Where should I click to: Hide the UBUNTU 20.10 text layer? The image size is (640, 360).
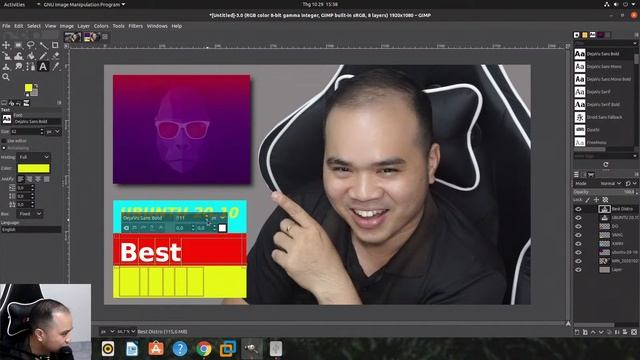click(x=578, y=218)
